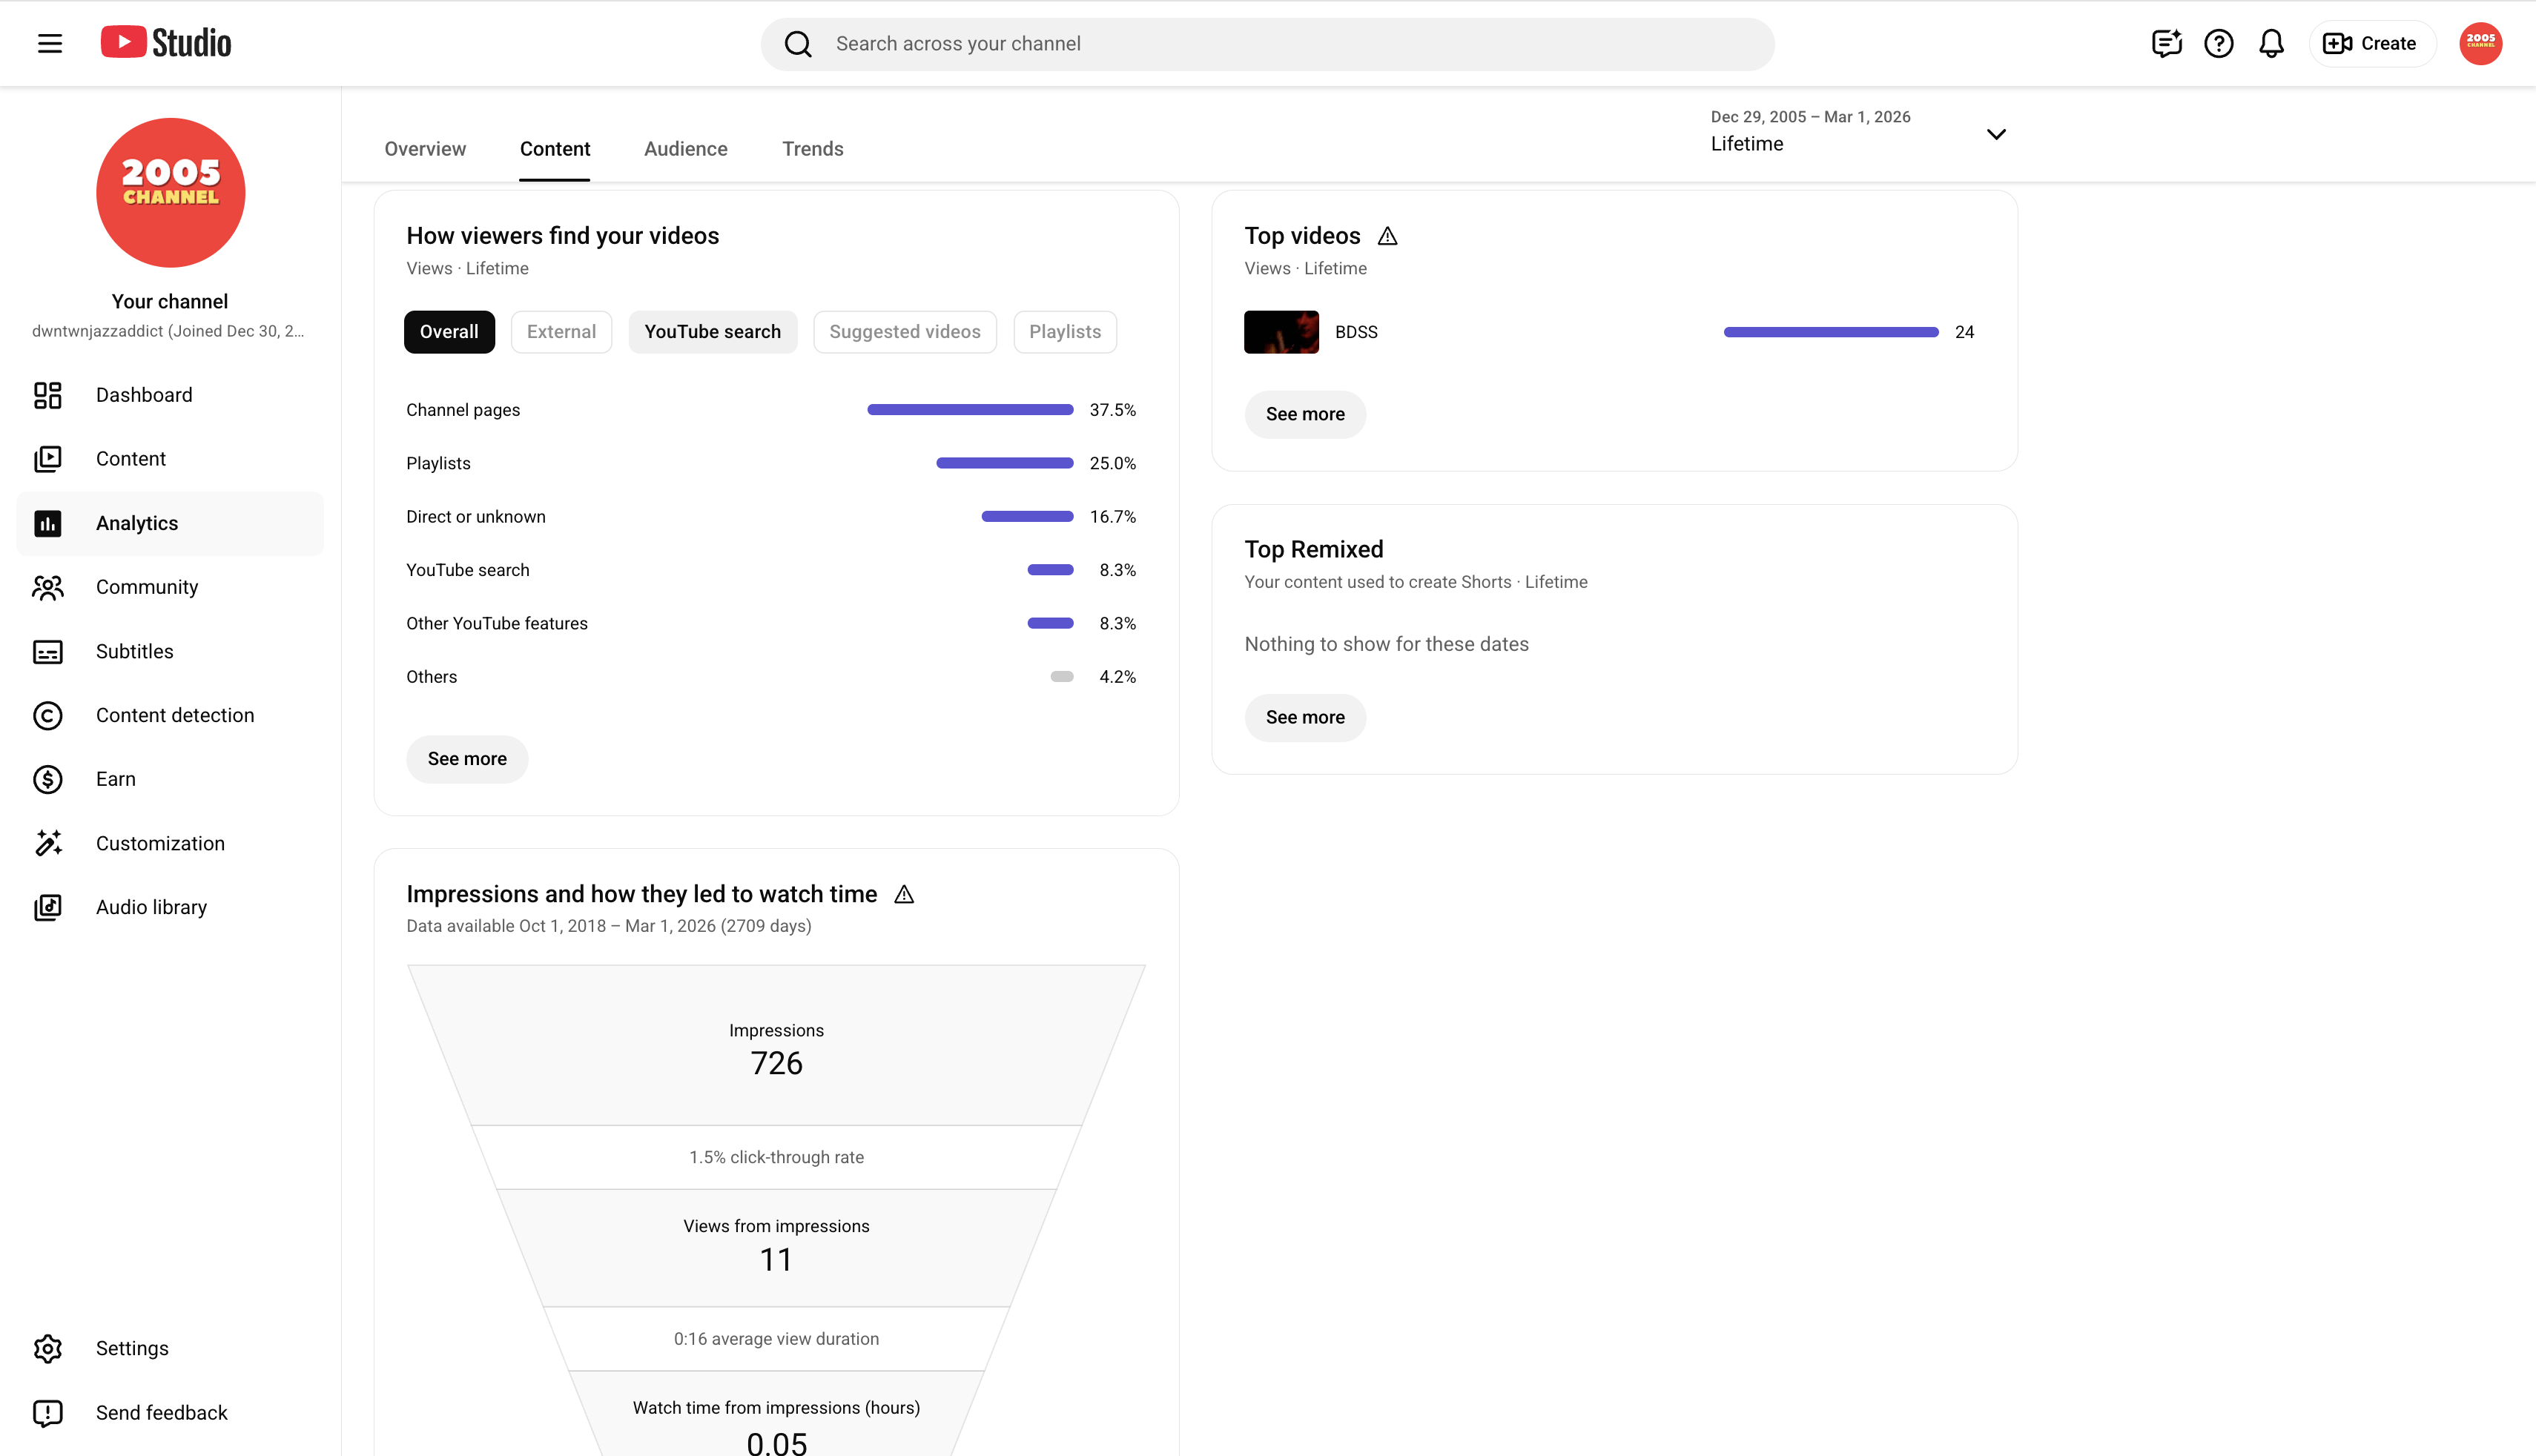Click the Earn dollar sign icon
Image resolution: width=2536 pixels, height=1456 pixels.
[47, 779]
